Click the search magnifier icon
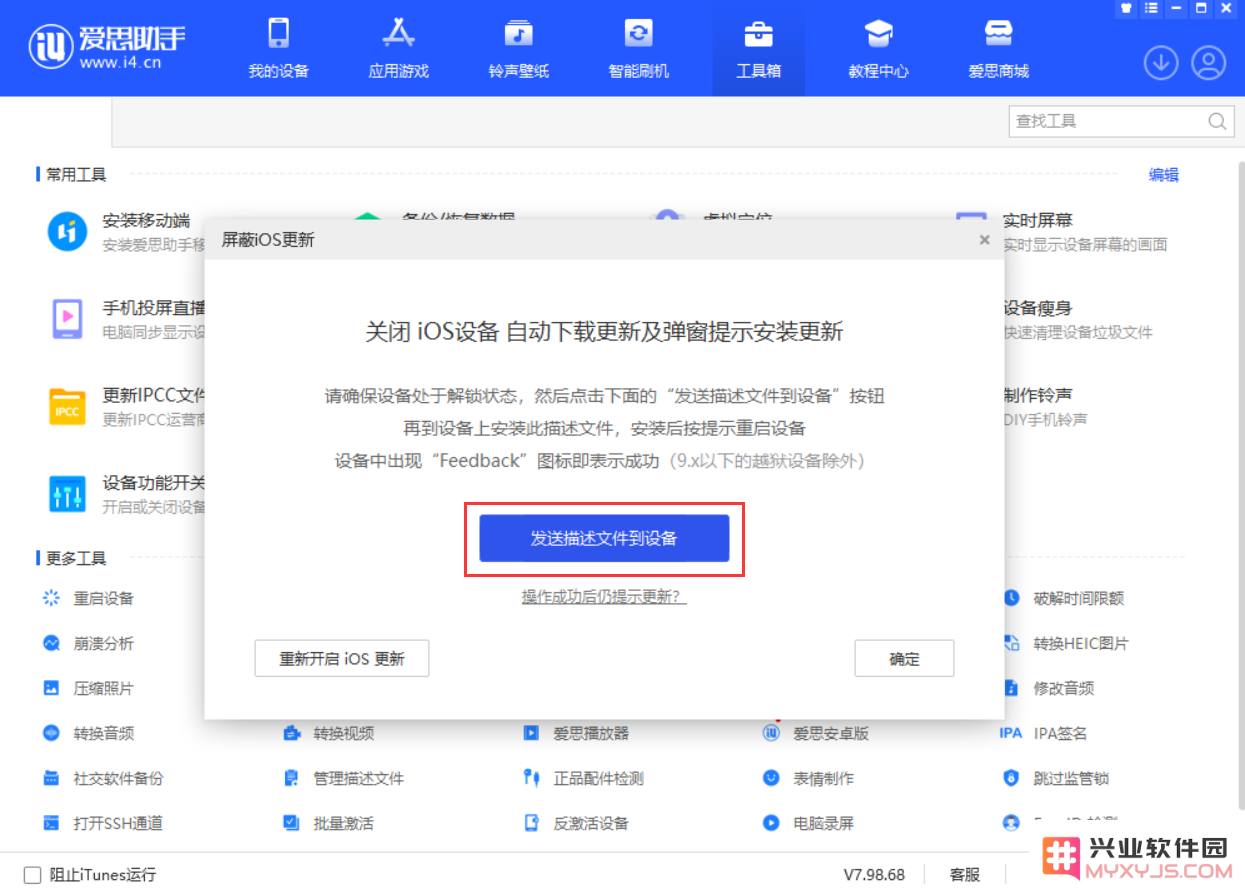 [x=1217, y=121]
